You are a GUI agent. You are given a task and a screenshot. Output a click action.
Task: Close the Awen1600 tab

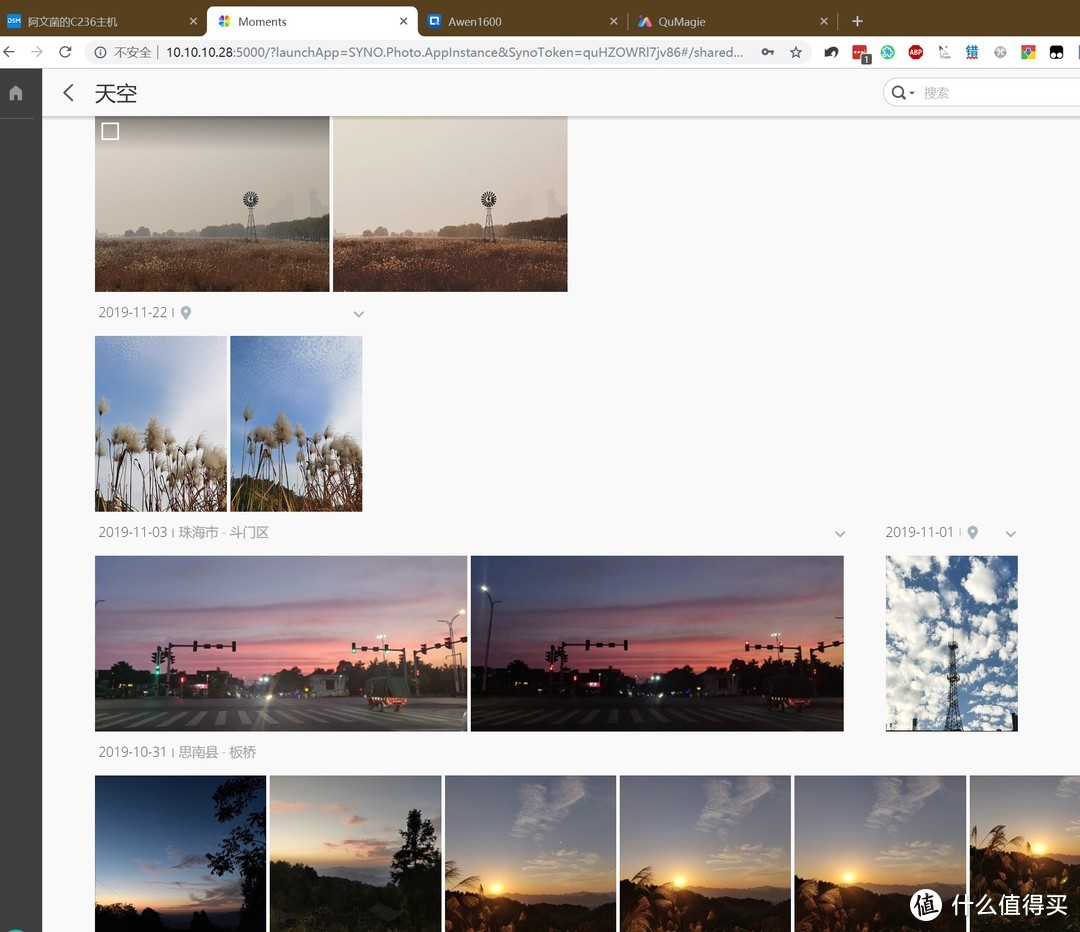point(614,21)
